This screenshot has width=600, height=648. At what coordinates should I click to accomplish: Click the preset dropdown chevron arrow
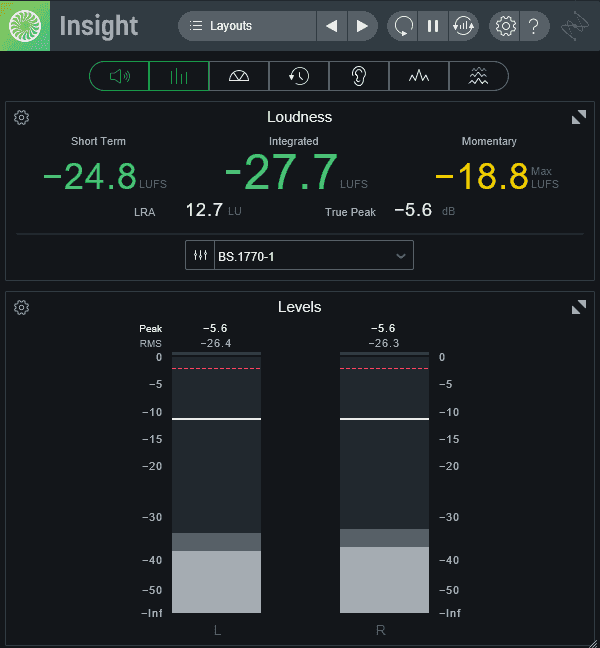click(x=400, y=256)
